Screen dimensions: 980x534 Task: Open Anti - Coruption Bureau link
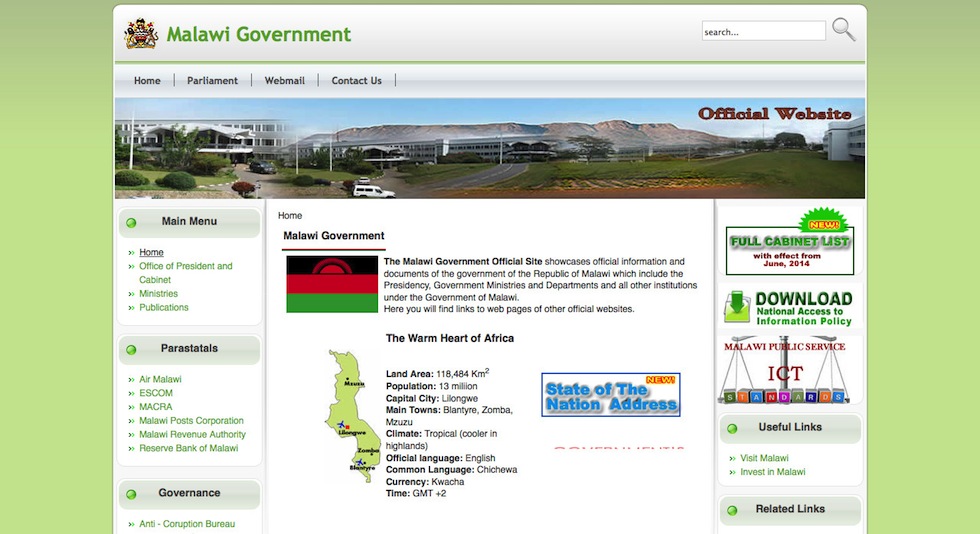[x=187, y=523]
